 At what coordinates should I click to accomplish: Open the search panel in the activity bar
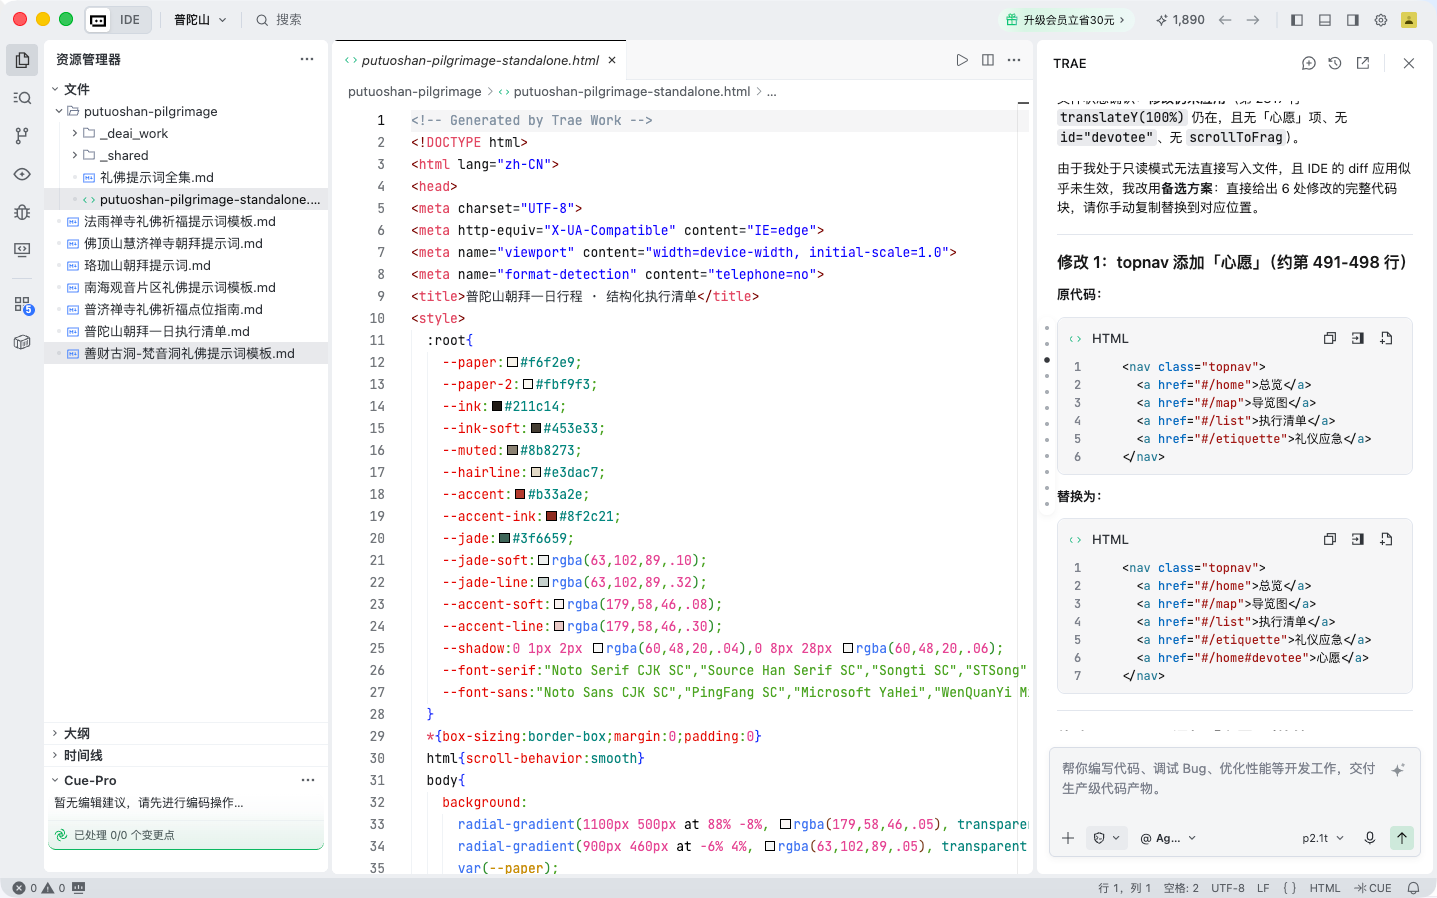point(22,98)
